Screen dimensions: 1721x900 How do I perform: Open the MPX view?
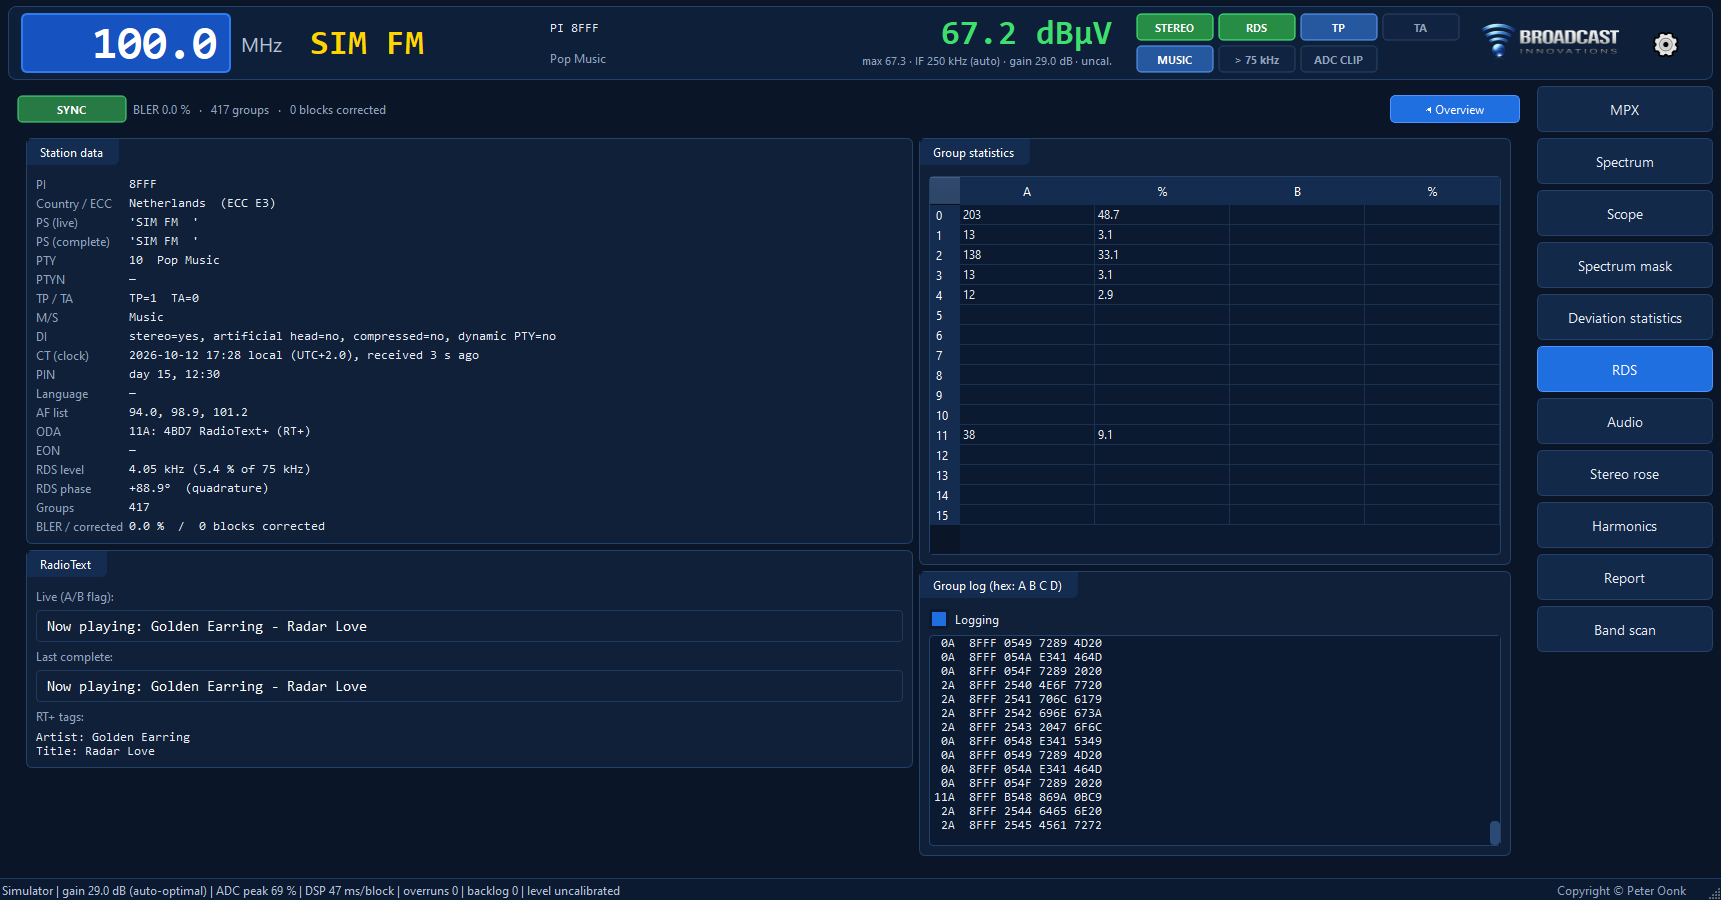(x=1624, y=110)
